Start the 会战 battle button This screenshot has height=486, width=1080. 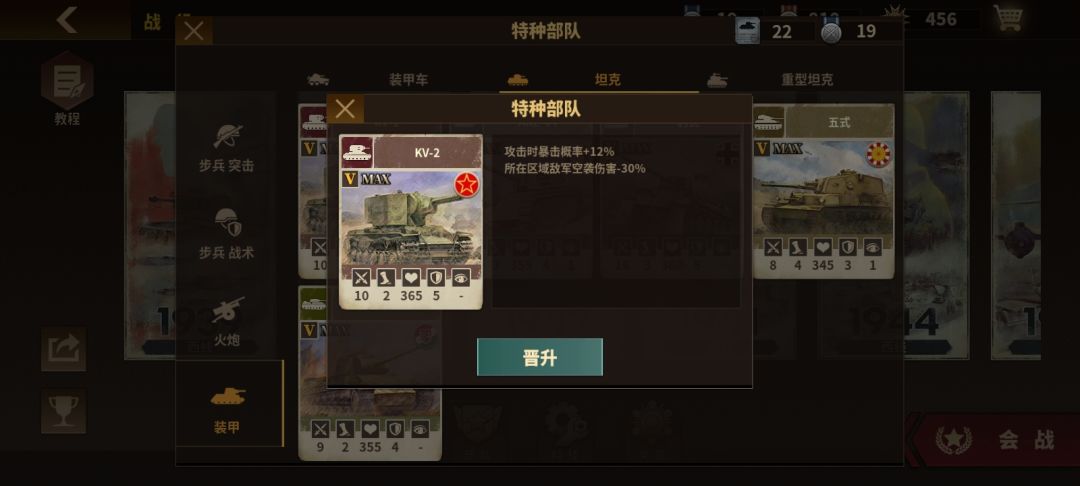995,440
